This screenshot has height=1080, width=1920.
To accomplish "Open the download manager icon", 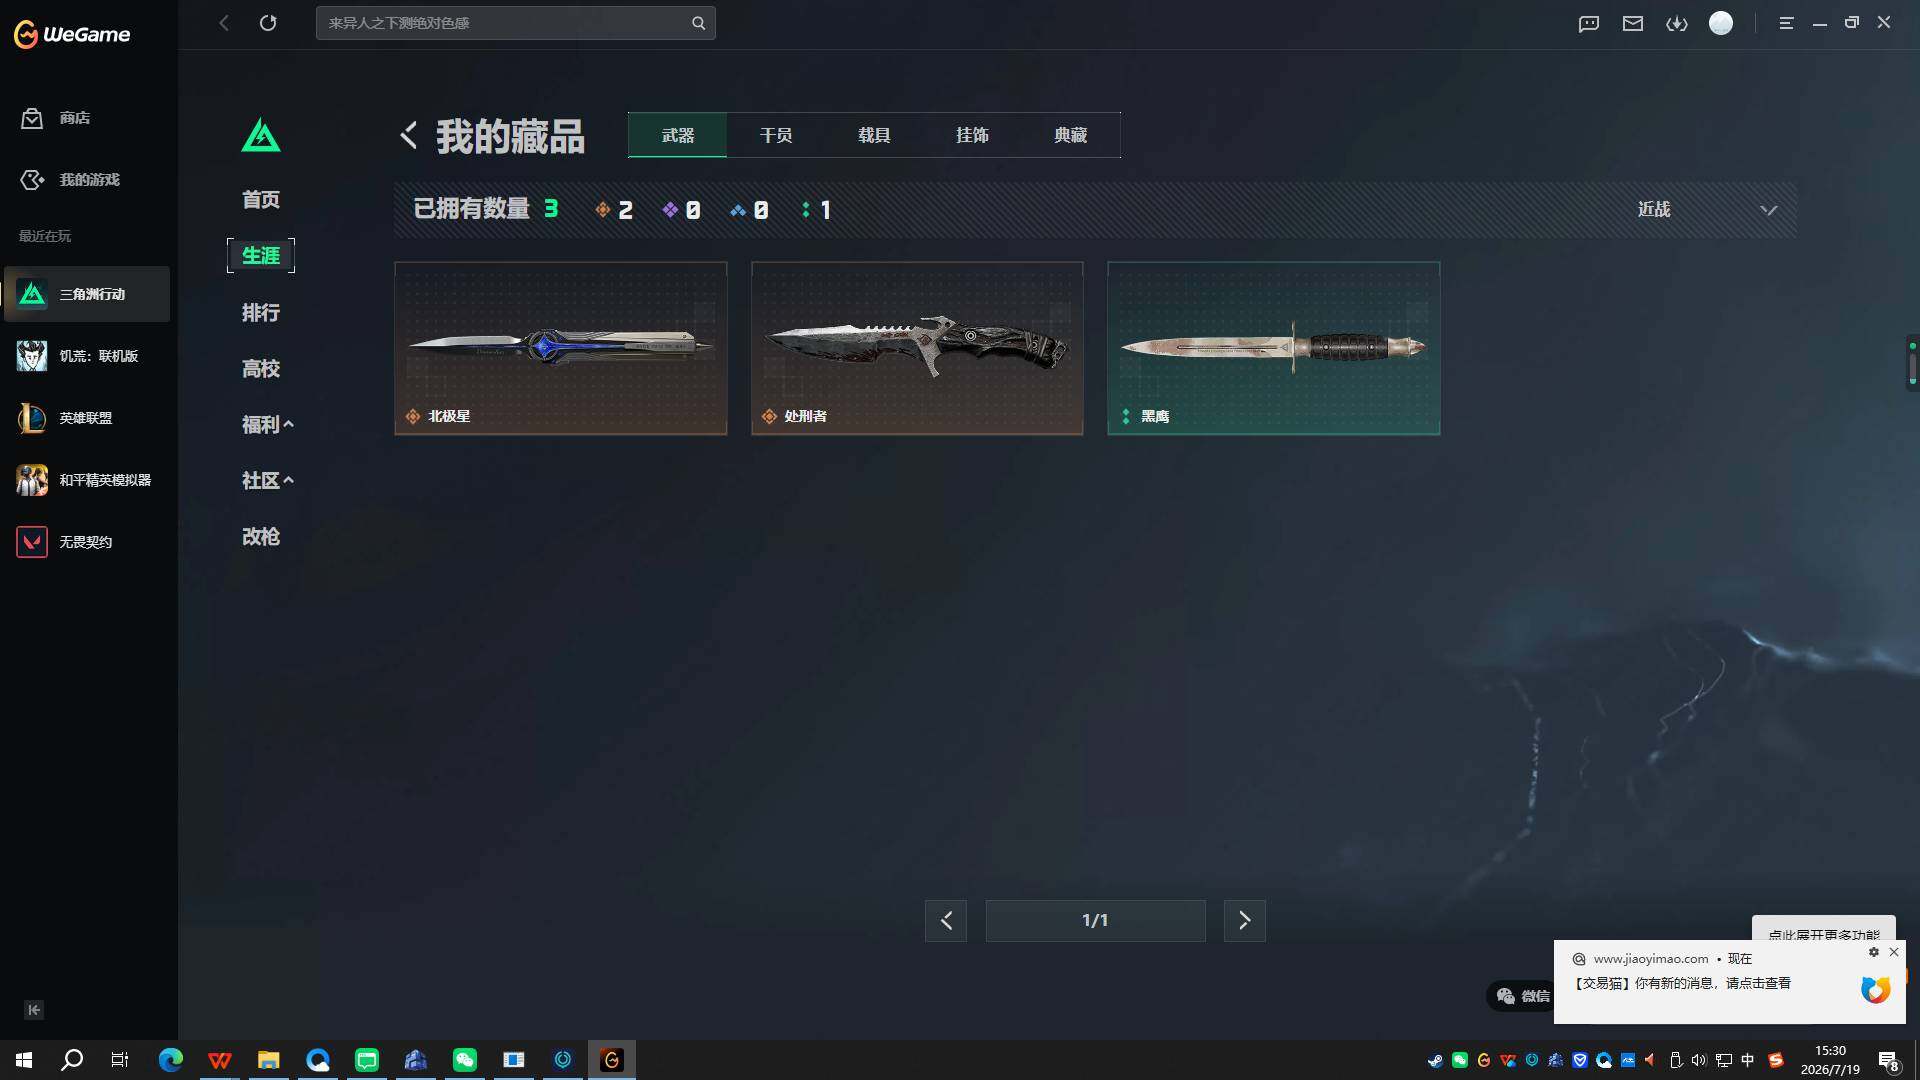I will coord(1677,23).
